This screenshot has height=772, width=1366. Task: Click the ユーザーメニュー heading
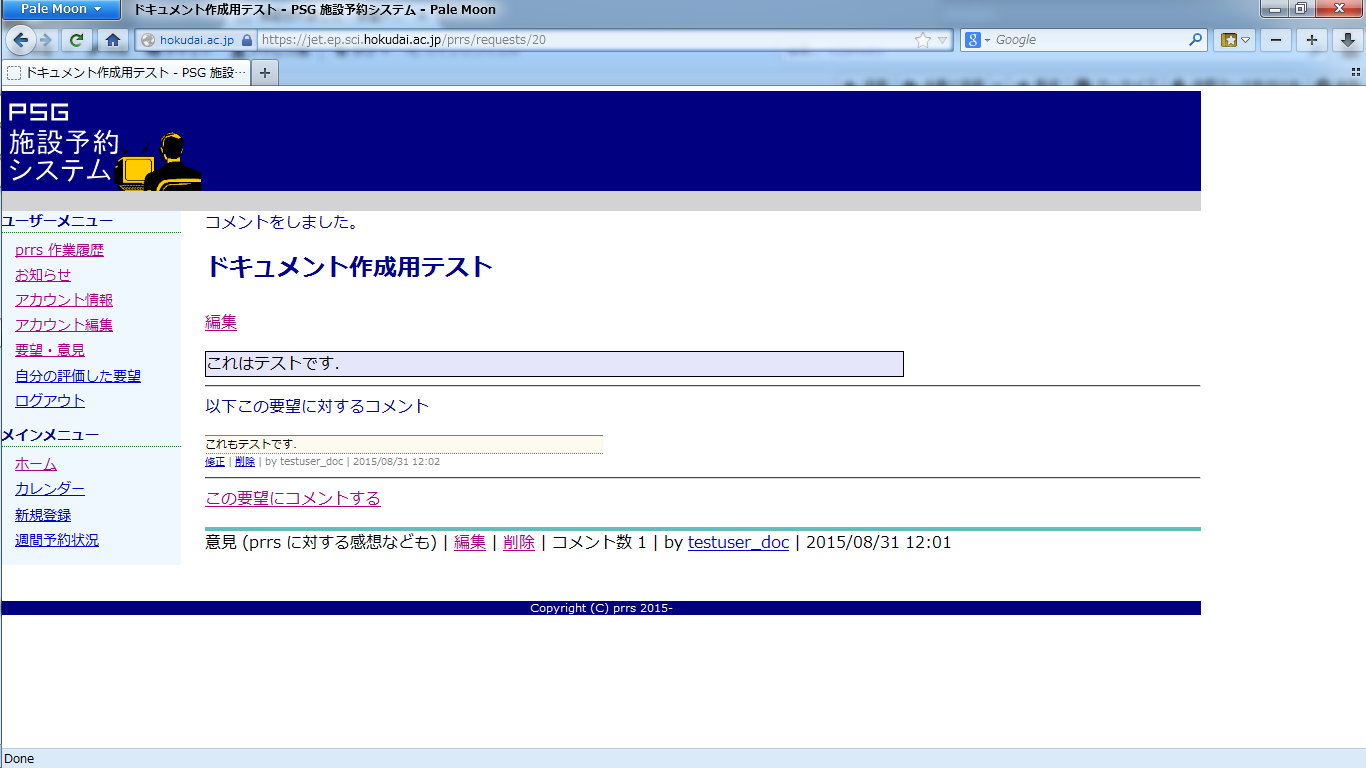click(57, 221)
